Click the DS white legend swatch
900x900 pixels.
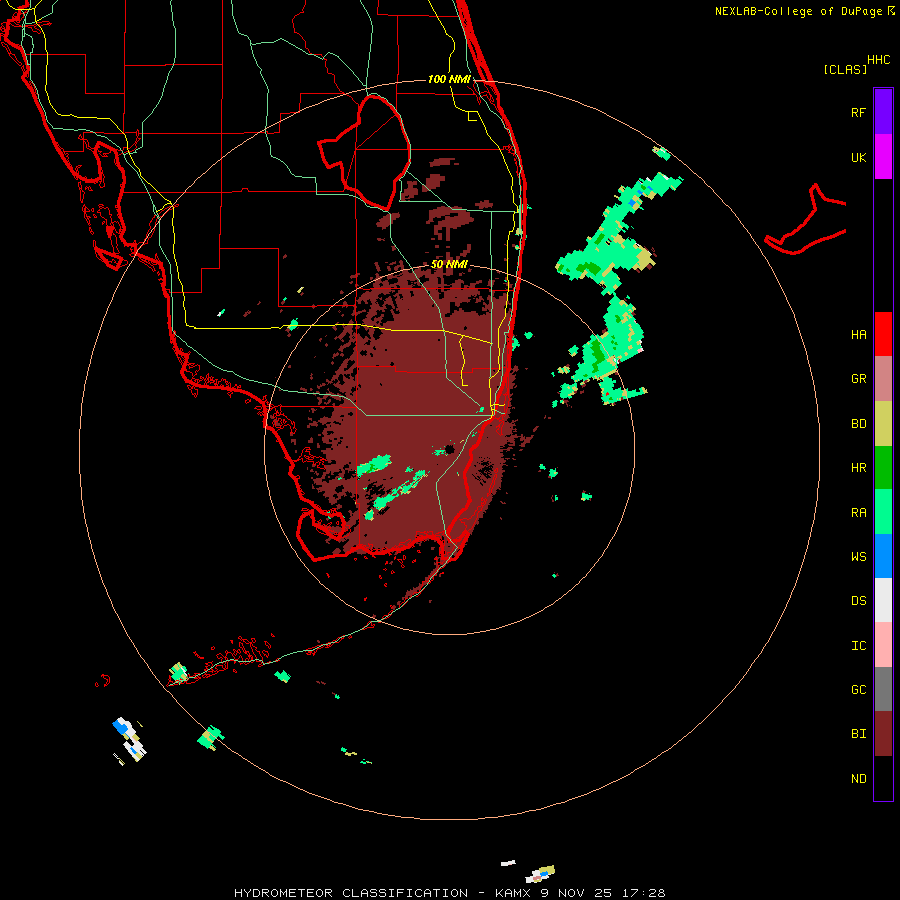[883, 600]
